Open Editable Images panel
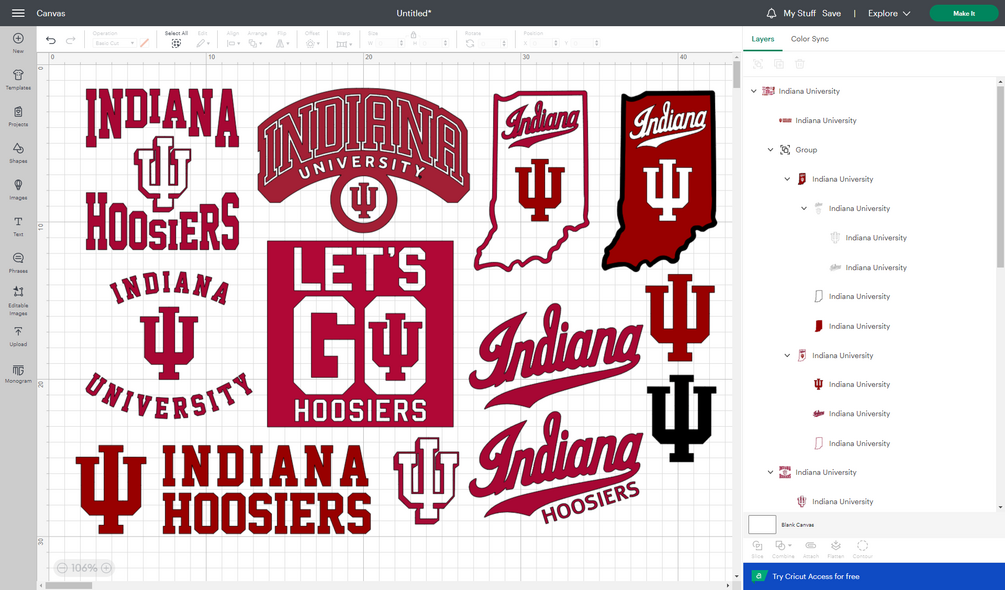 18,300
